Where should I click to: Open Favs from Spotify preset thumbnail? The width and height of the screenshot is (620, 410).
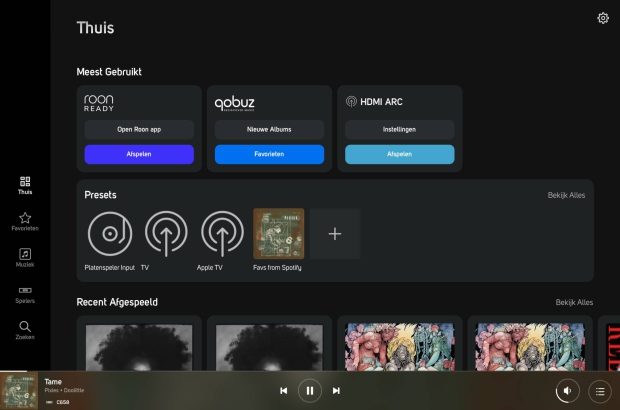click(x=279, y=233)
